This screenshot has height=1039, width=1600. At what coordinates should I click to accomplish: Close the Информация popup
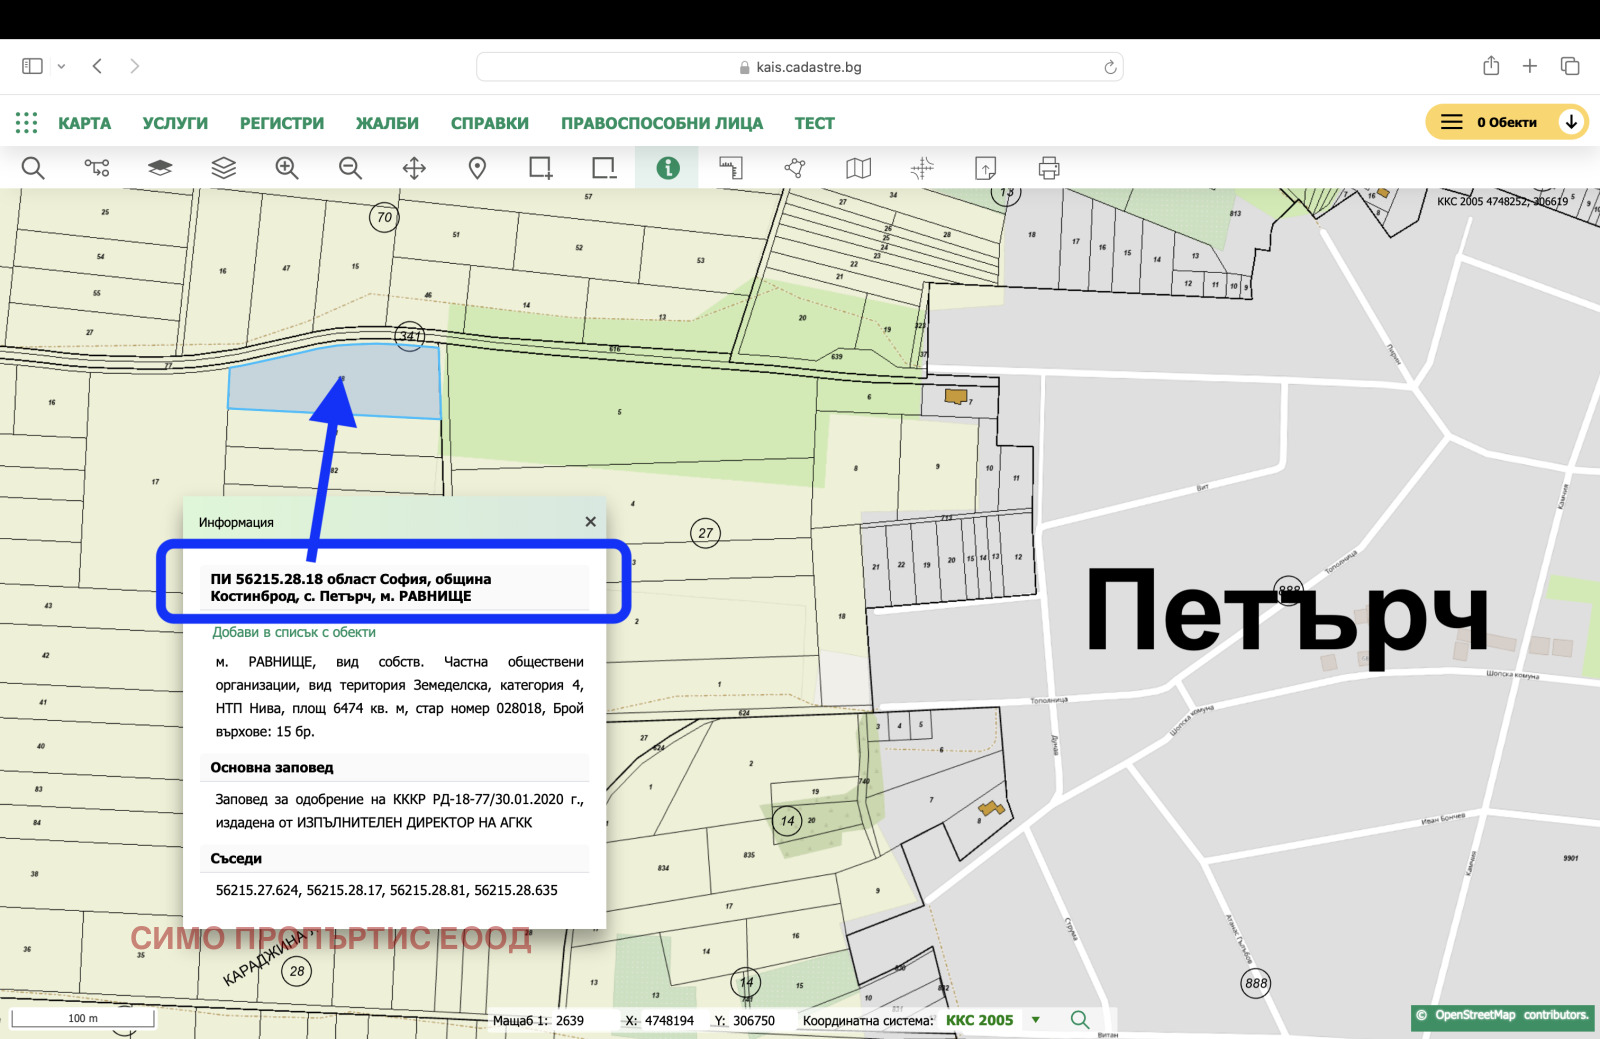tap(590, 522)
